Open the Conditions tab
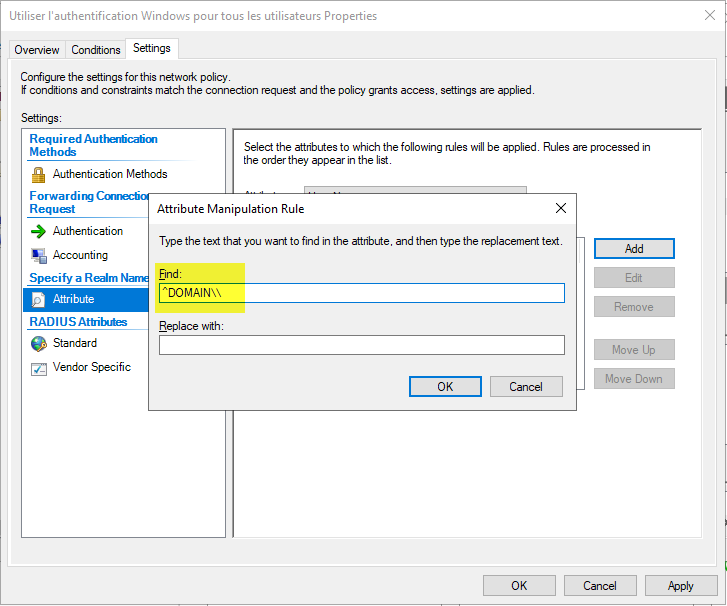The width and height of the screenshot is (727, 606). pyautogui.click(x=96, y=50)
